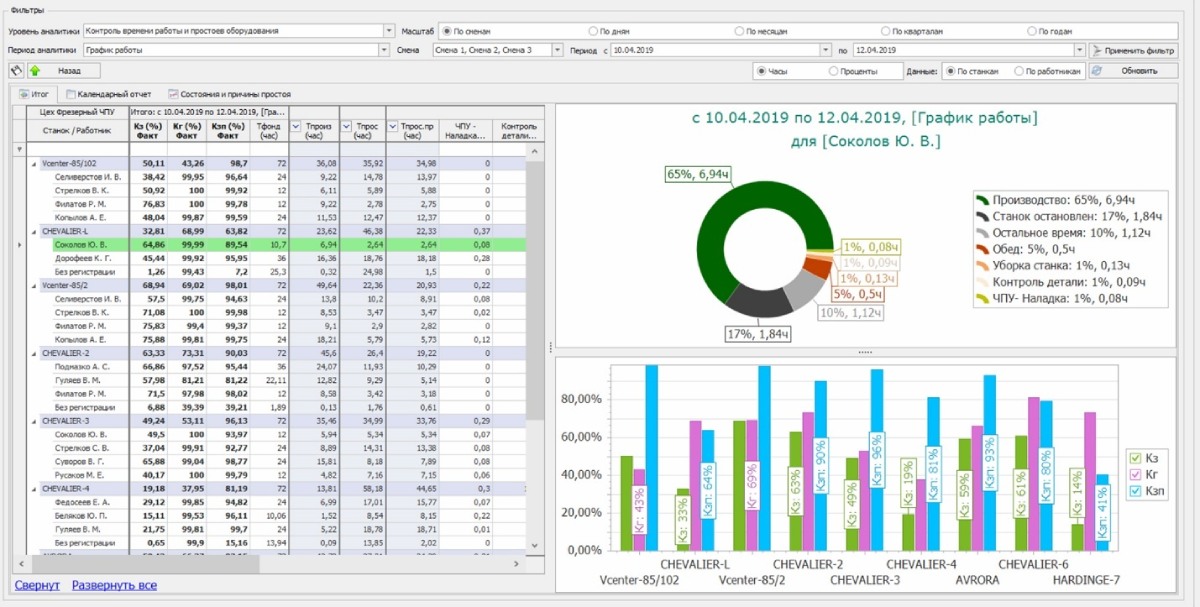Click the Кг checkbox in bar chart legend
1200x607 pixels.
[x=1134, y=473]
